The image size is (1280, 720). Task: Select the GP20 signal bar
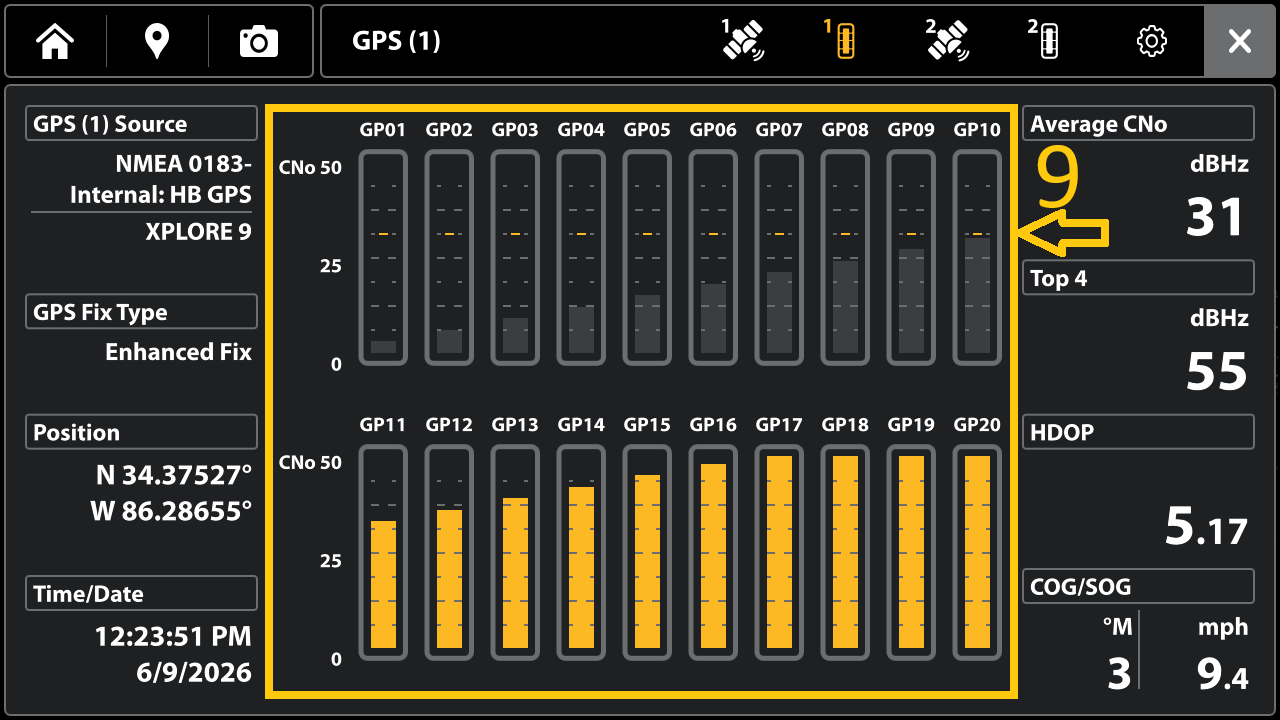pyautogui.click(x=977, y=552)
